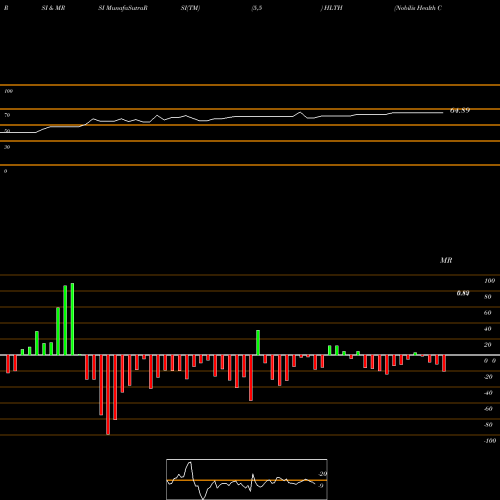500x500 pixels.
Task: Click the '-40' label on MR axis
Action: tap(488, 393)
